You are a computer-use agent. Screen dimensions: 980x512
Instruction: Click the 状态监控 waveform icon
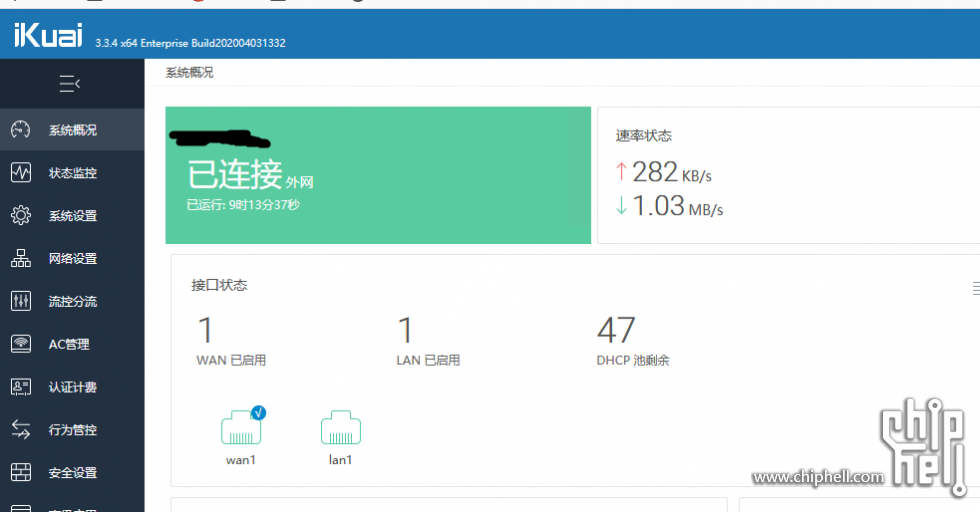pos(21,172)
